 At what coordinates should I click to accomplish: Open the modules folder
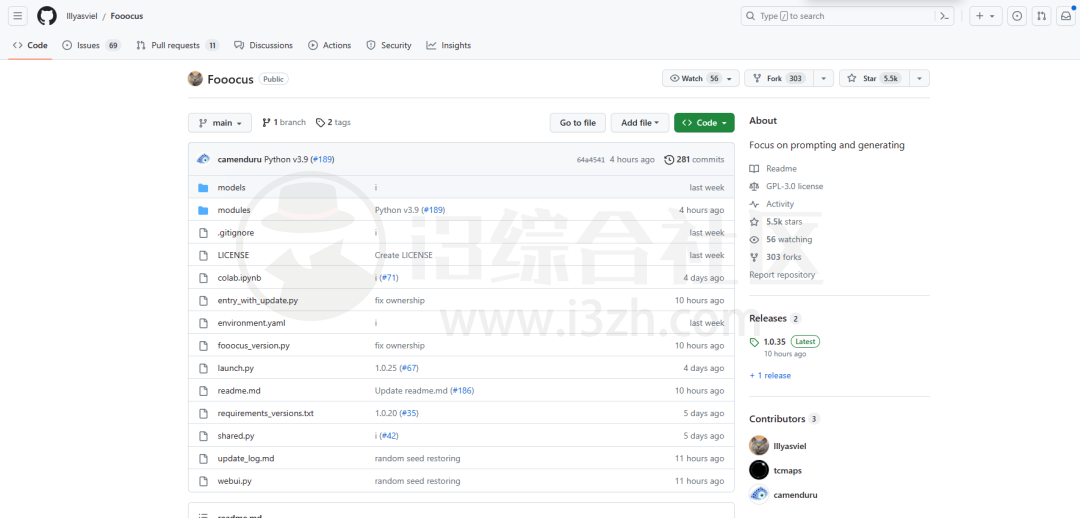pyautogui.click(x=234, y=210)
